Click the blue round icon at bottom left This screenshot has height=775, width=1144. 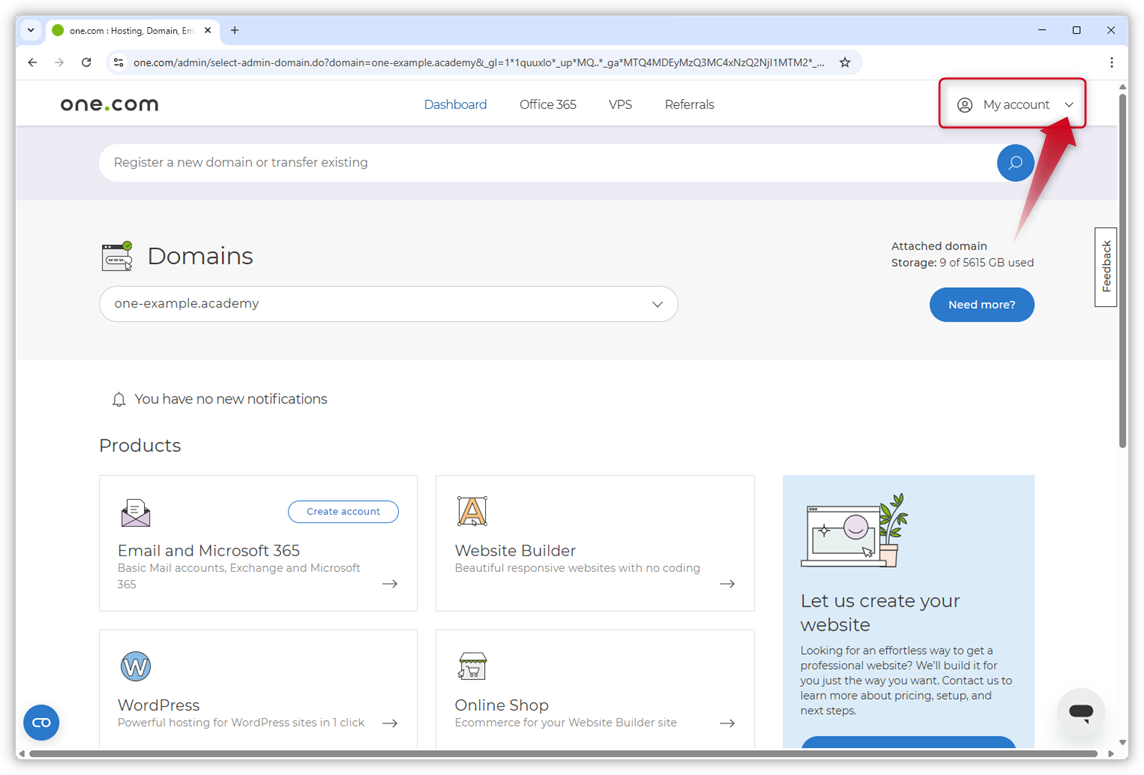(x=42, y=722)
